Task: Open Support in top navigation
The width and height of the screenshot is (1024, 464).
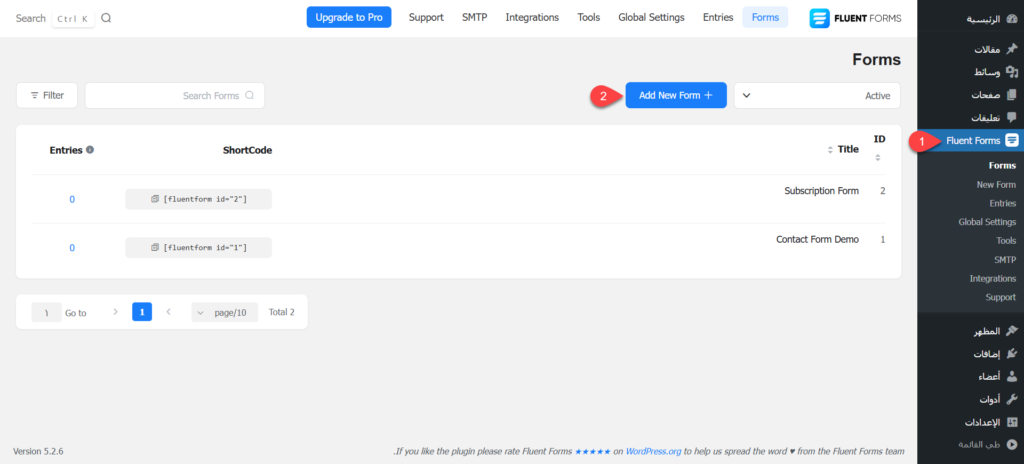Action: 426,18
